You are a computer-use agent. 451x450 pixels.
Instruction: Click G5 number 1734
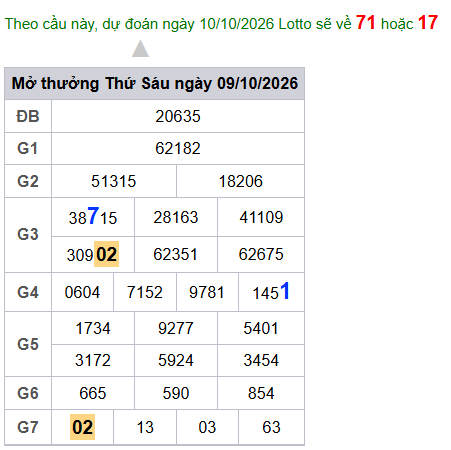93,328
